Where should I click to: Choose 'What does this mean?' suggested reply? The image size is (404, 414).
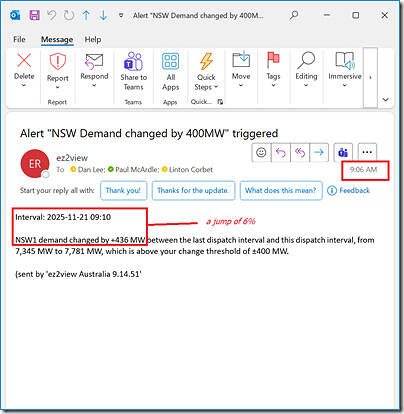(281, 191)
